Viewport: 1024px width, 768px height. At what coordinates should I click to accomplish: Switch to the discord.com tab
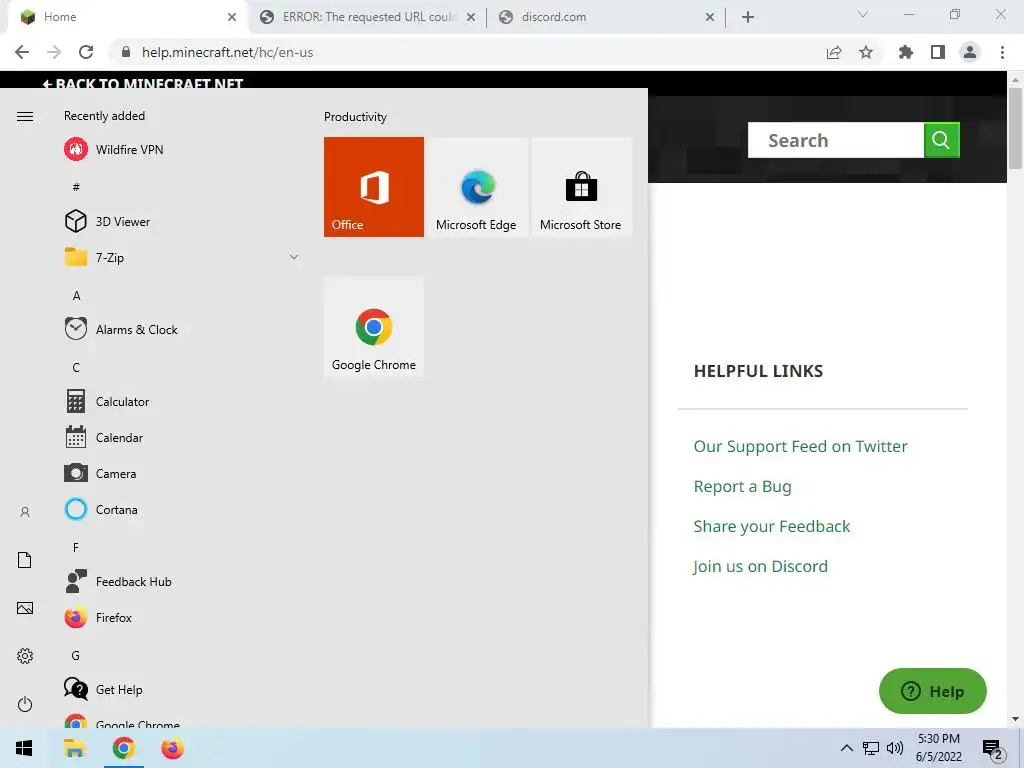point(607,17)
